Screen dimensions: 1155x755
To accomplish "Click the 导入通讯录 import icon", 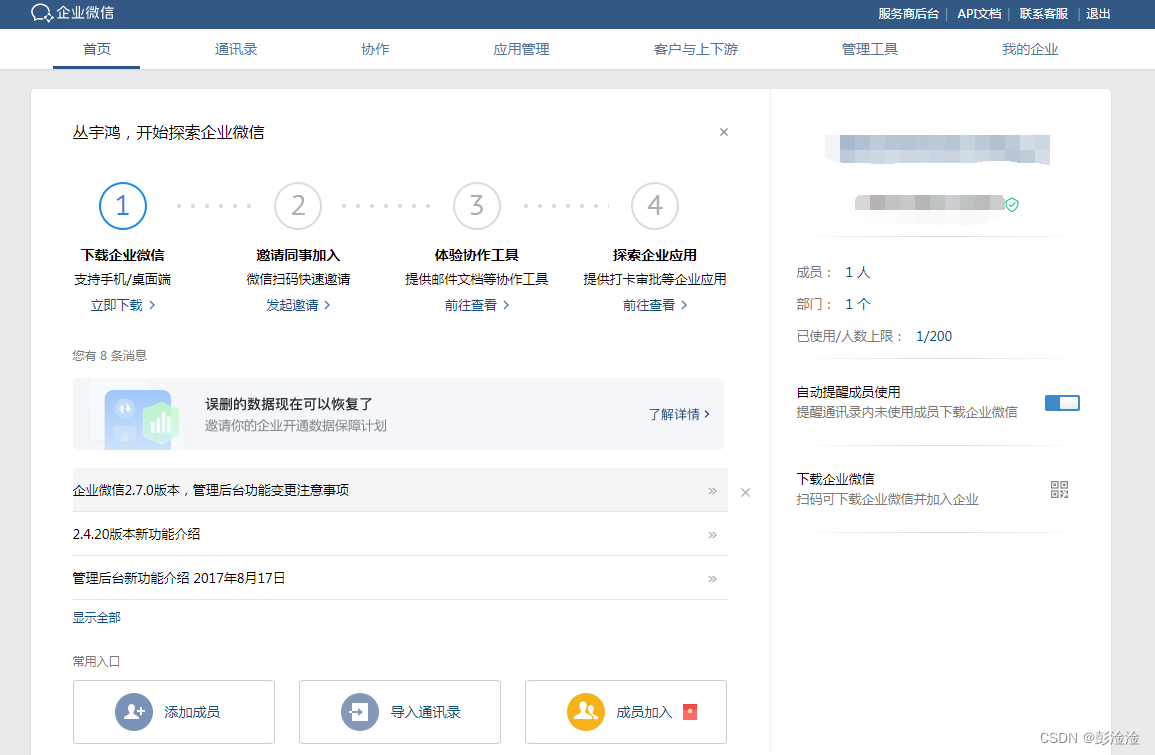I will [359, 712].
